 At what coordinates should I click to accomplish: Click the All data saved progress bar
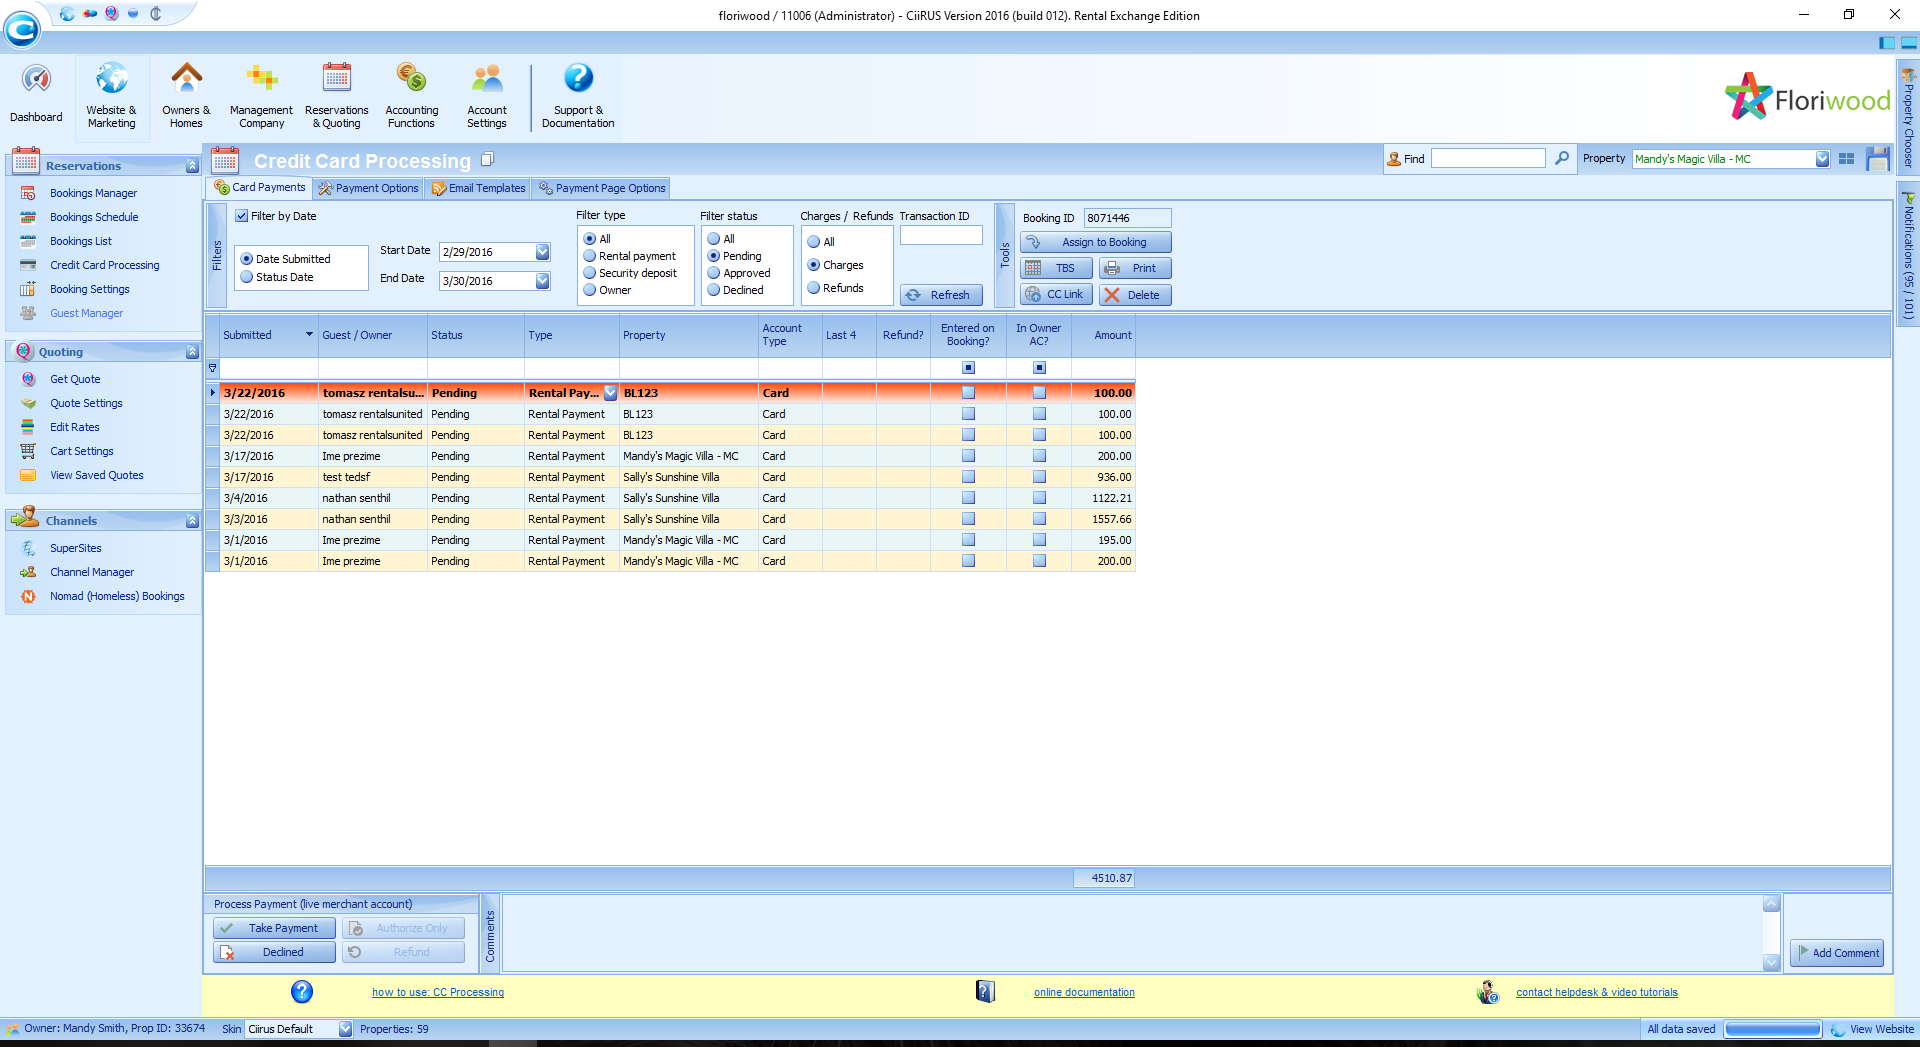click(1773, 1029)
